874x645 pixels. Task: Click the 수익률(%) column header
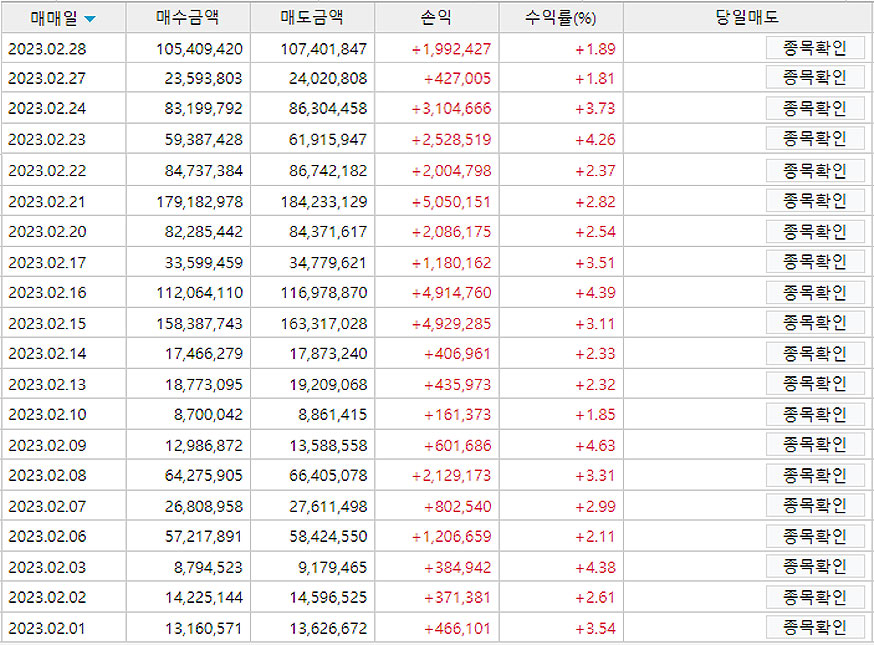(561, 17)
